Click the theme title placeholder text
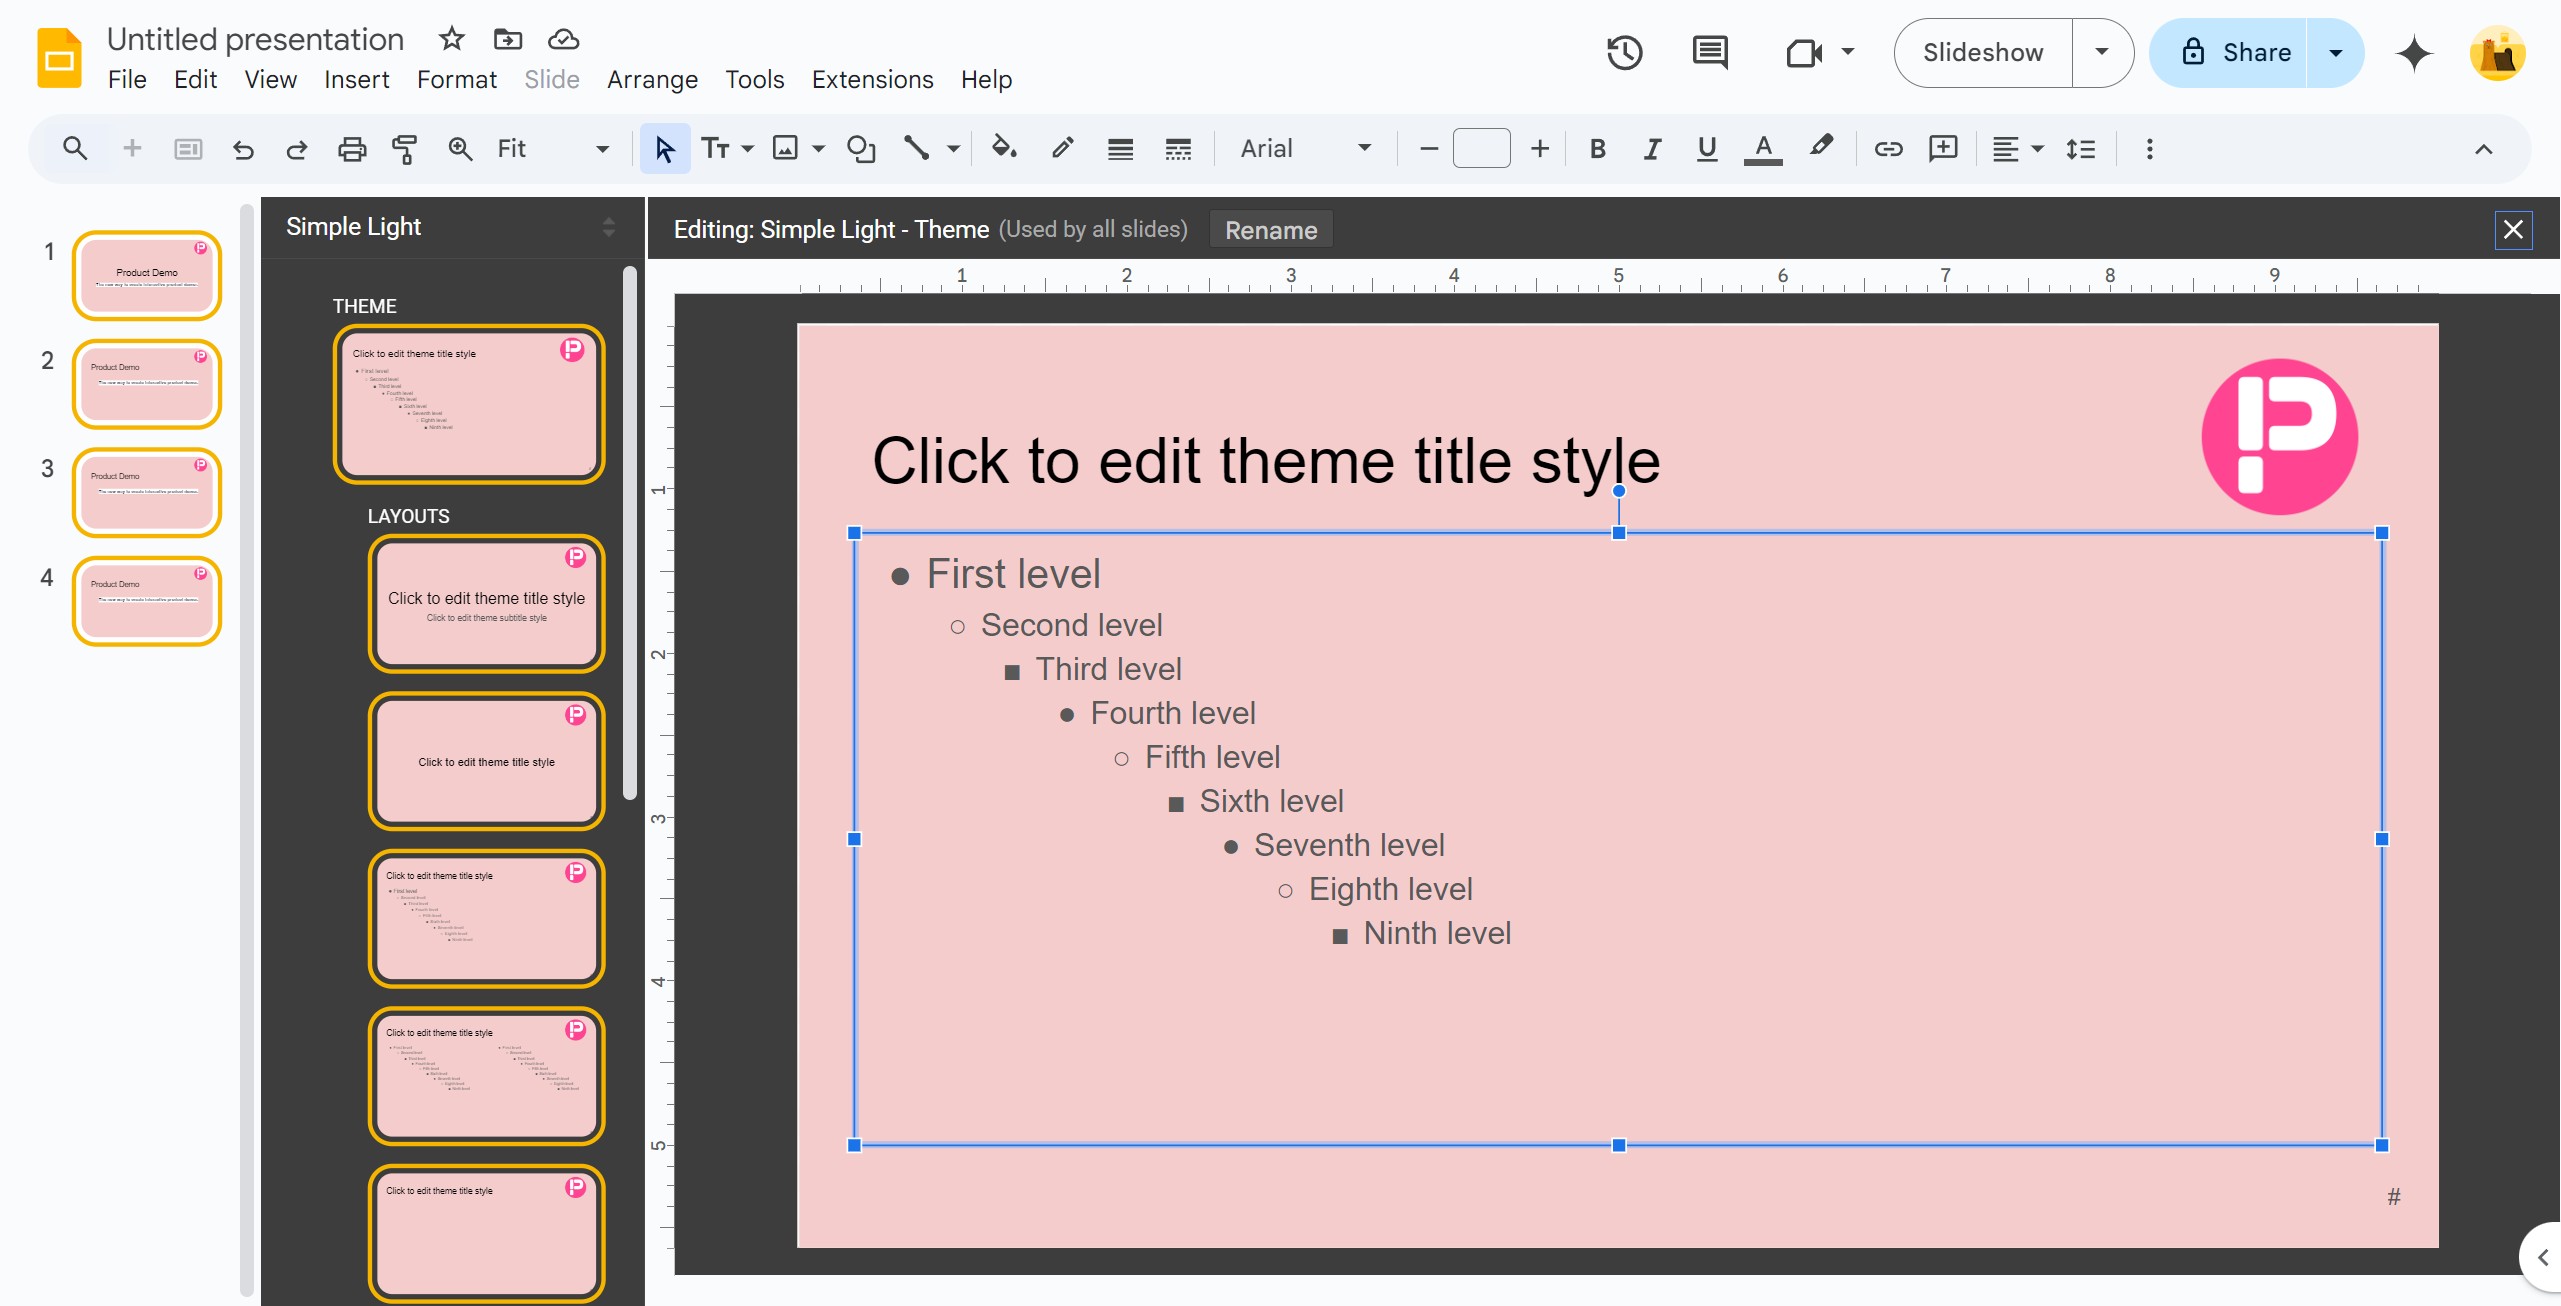2561x1306 pixels. (x=1265, y=461)
